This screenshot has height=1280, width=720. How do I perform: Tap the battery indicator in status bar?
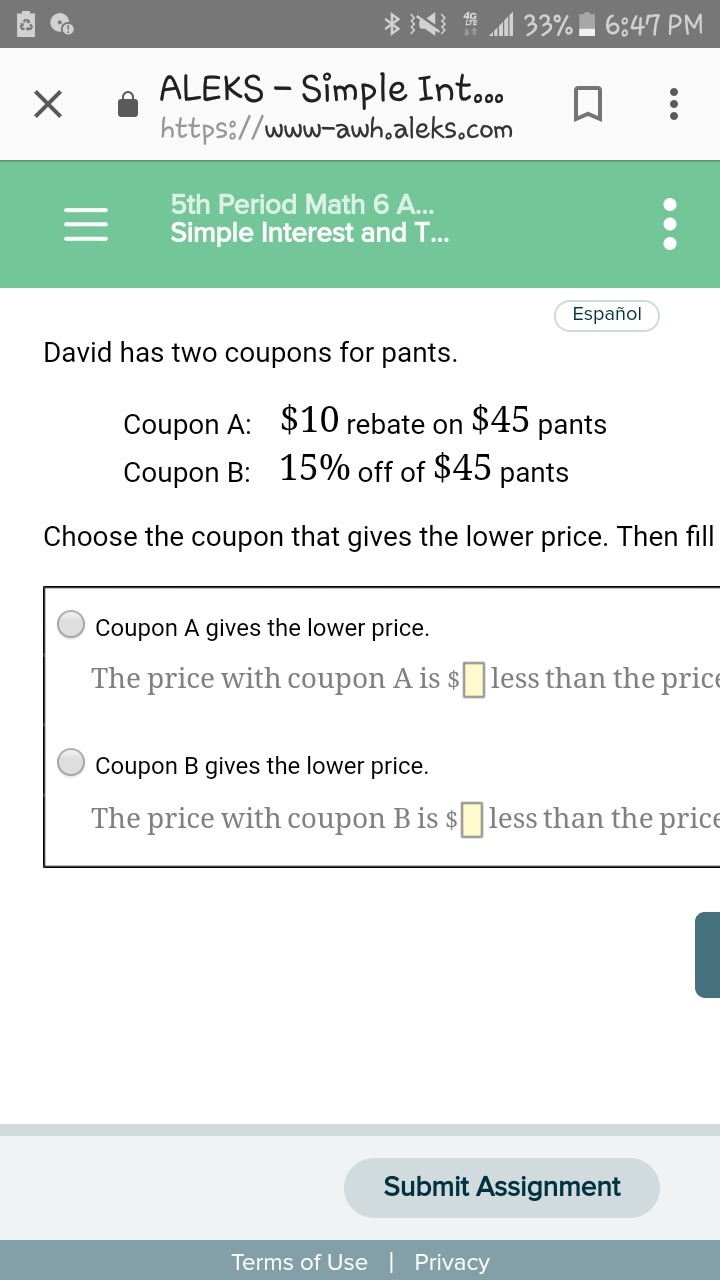tap(589, 24)
